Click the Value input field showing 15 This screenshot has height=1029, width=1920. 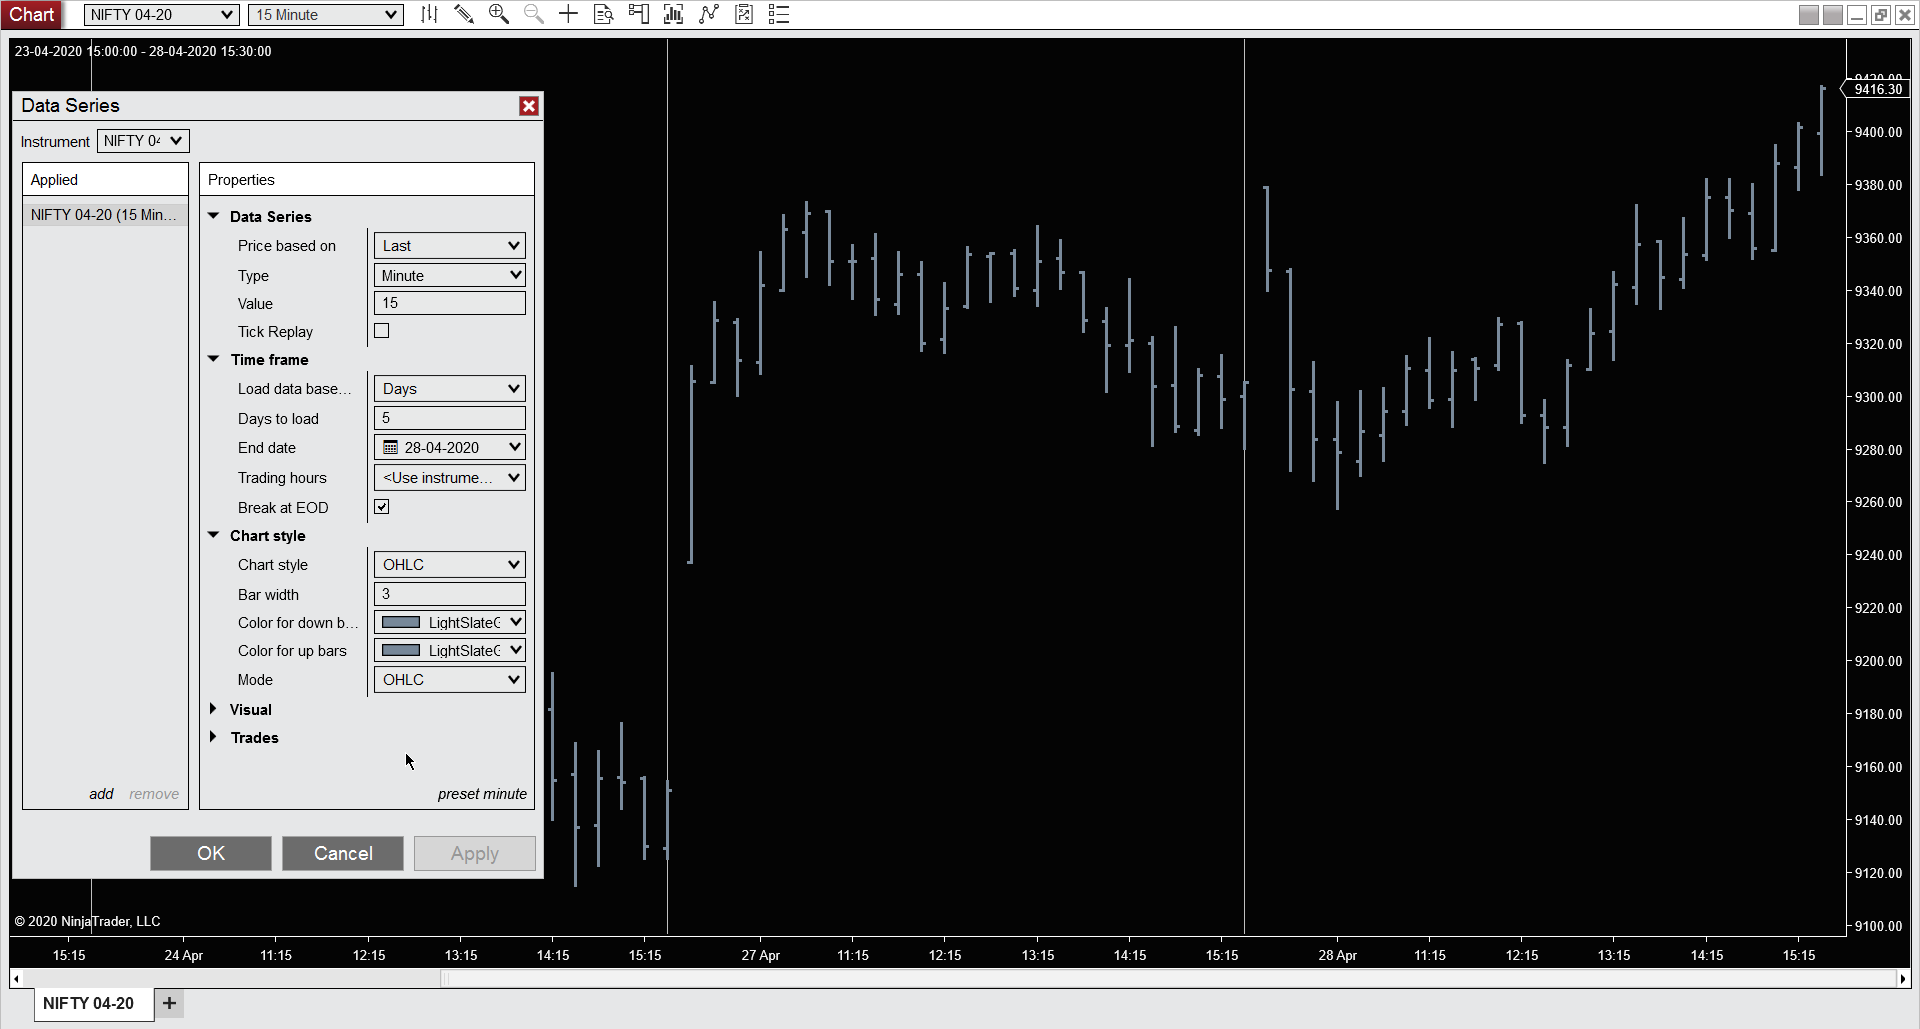click(x=450, y=303)
